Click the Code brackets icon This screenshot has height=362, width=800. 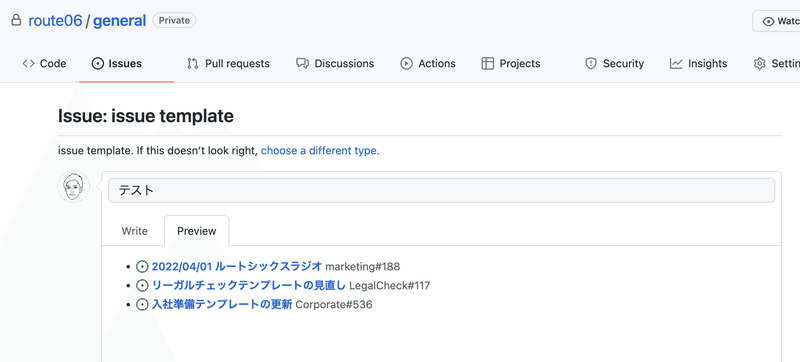pos(29,64)
